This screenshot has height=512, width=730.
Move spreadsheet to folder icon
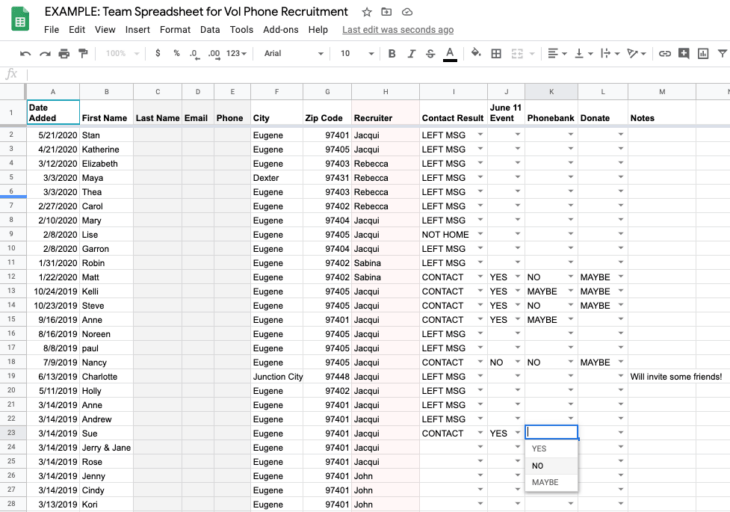(386, 12)
